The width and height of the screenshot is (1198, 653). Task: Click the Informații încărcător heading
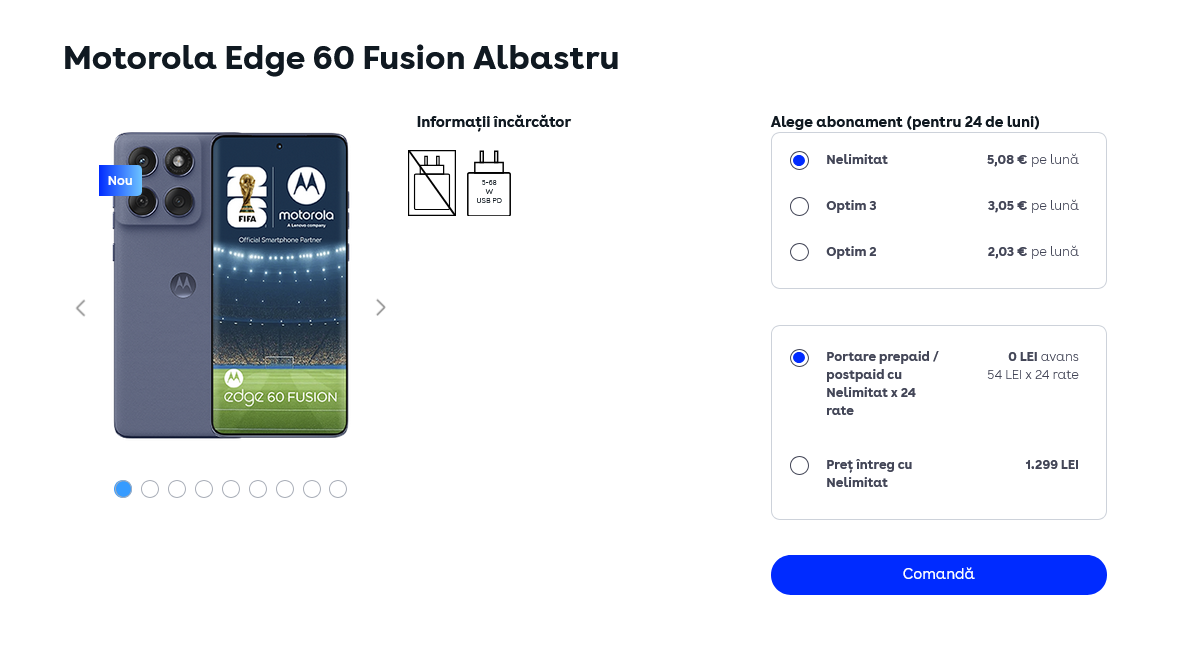click(493, 122)
